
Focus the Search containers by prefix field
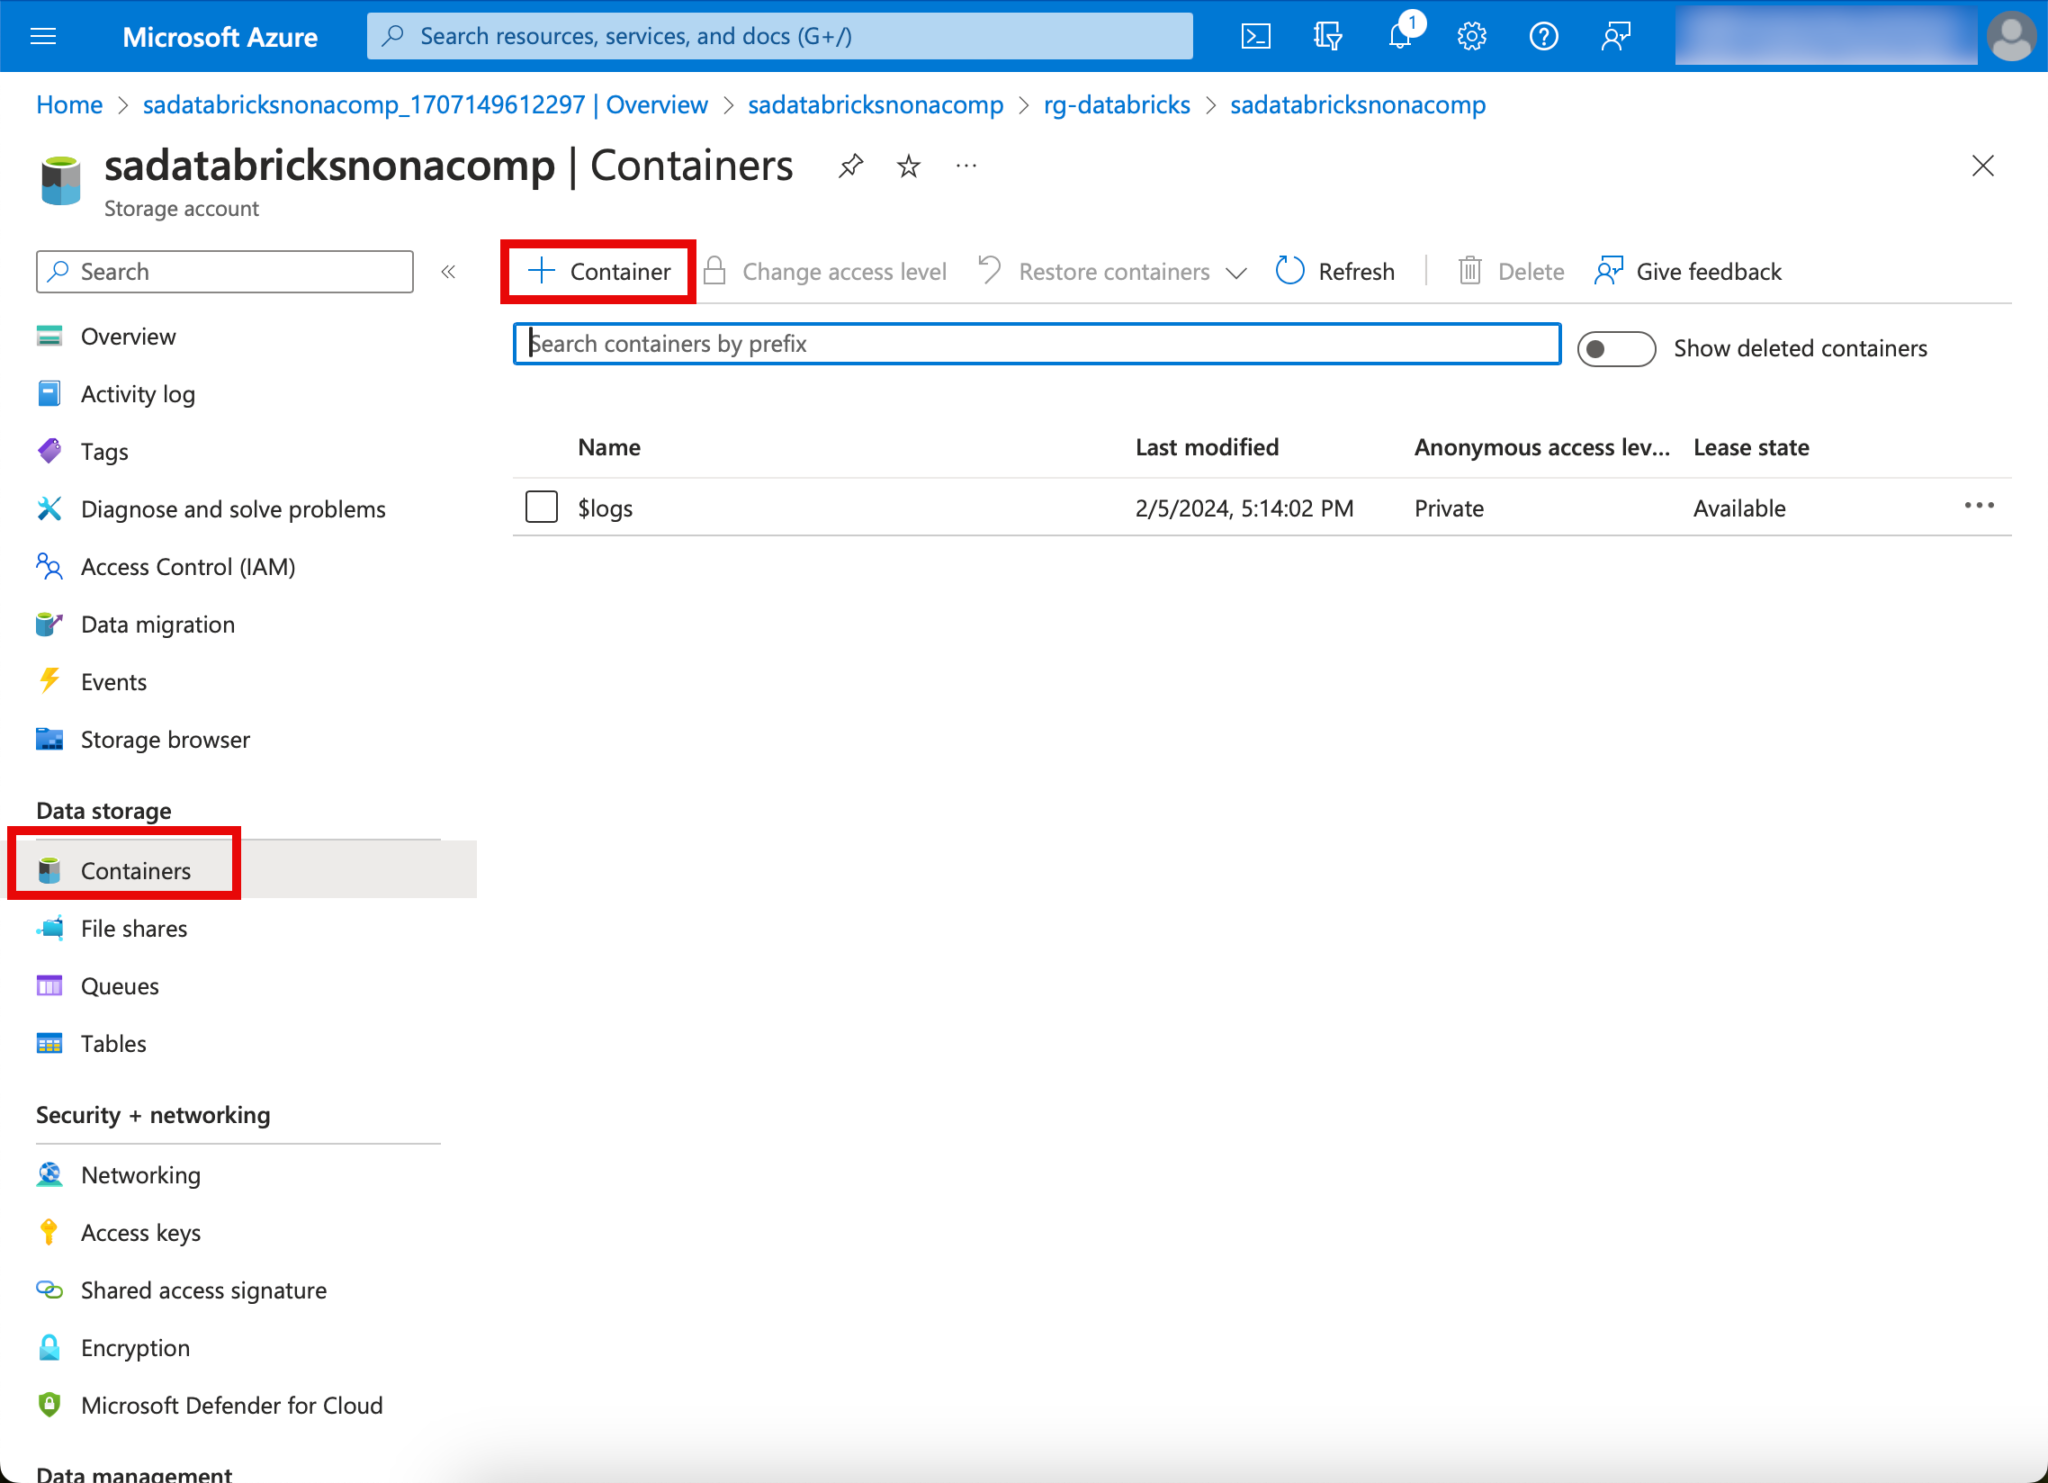click(x=1036, y=344)
